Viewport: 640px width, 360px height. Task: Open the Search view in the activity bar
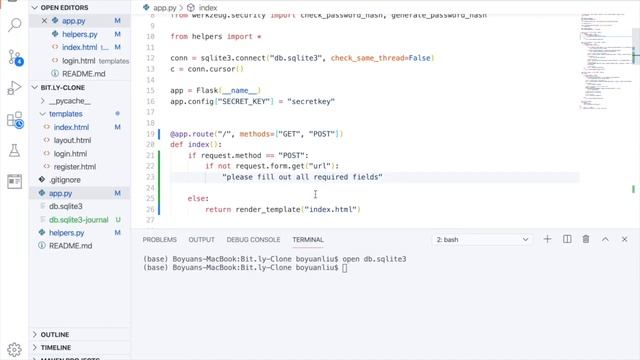click(x=14, y=25)
